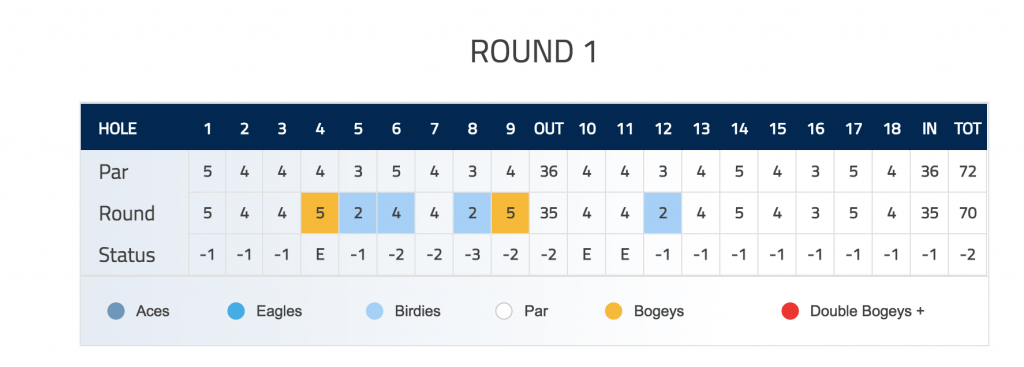This screenshot has width=1024, height=367.
Task: Click the birdie cell for hole 12
Action: (663, 213)
